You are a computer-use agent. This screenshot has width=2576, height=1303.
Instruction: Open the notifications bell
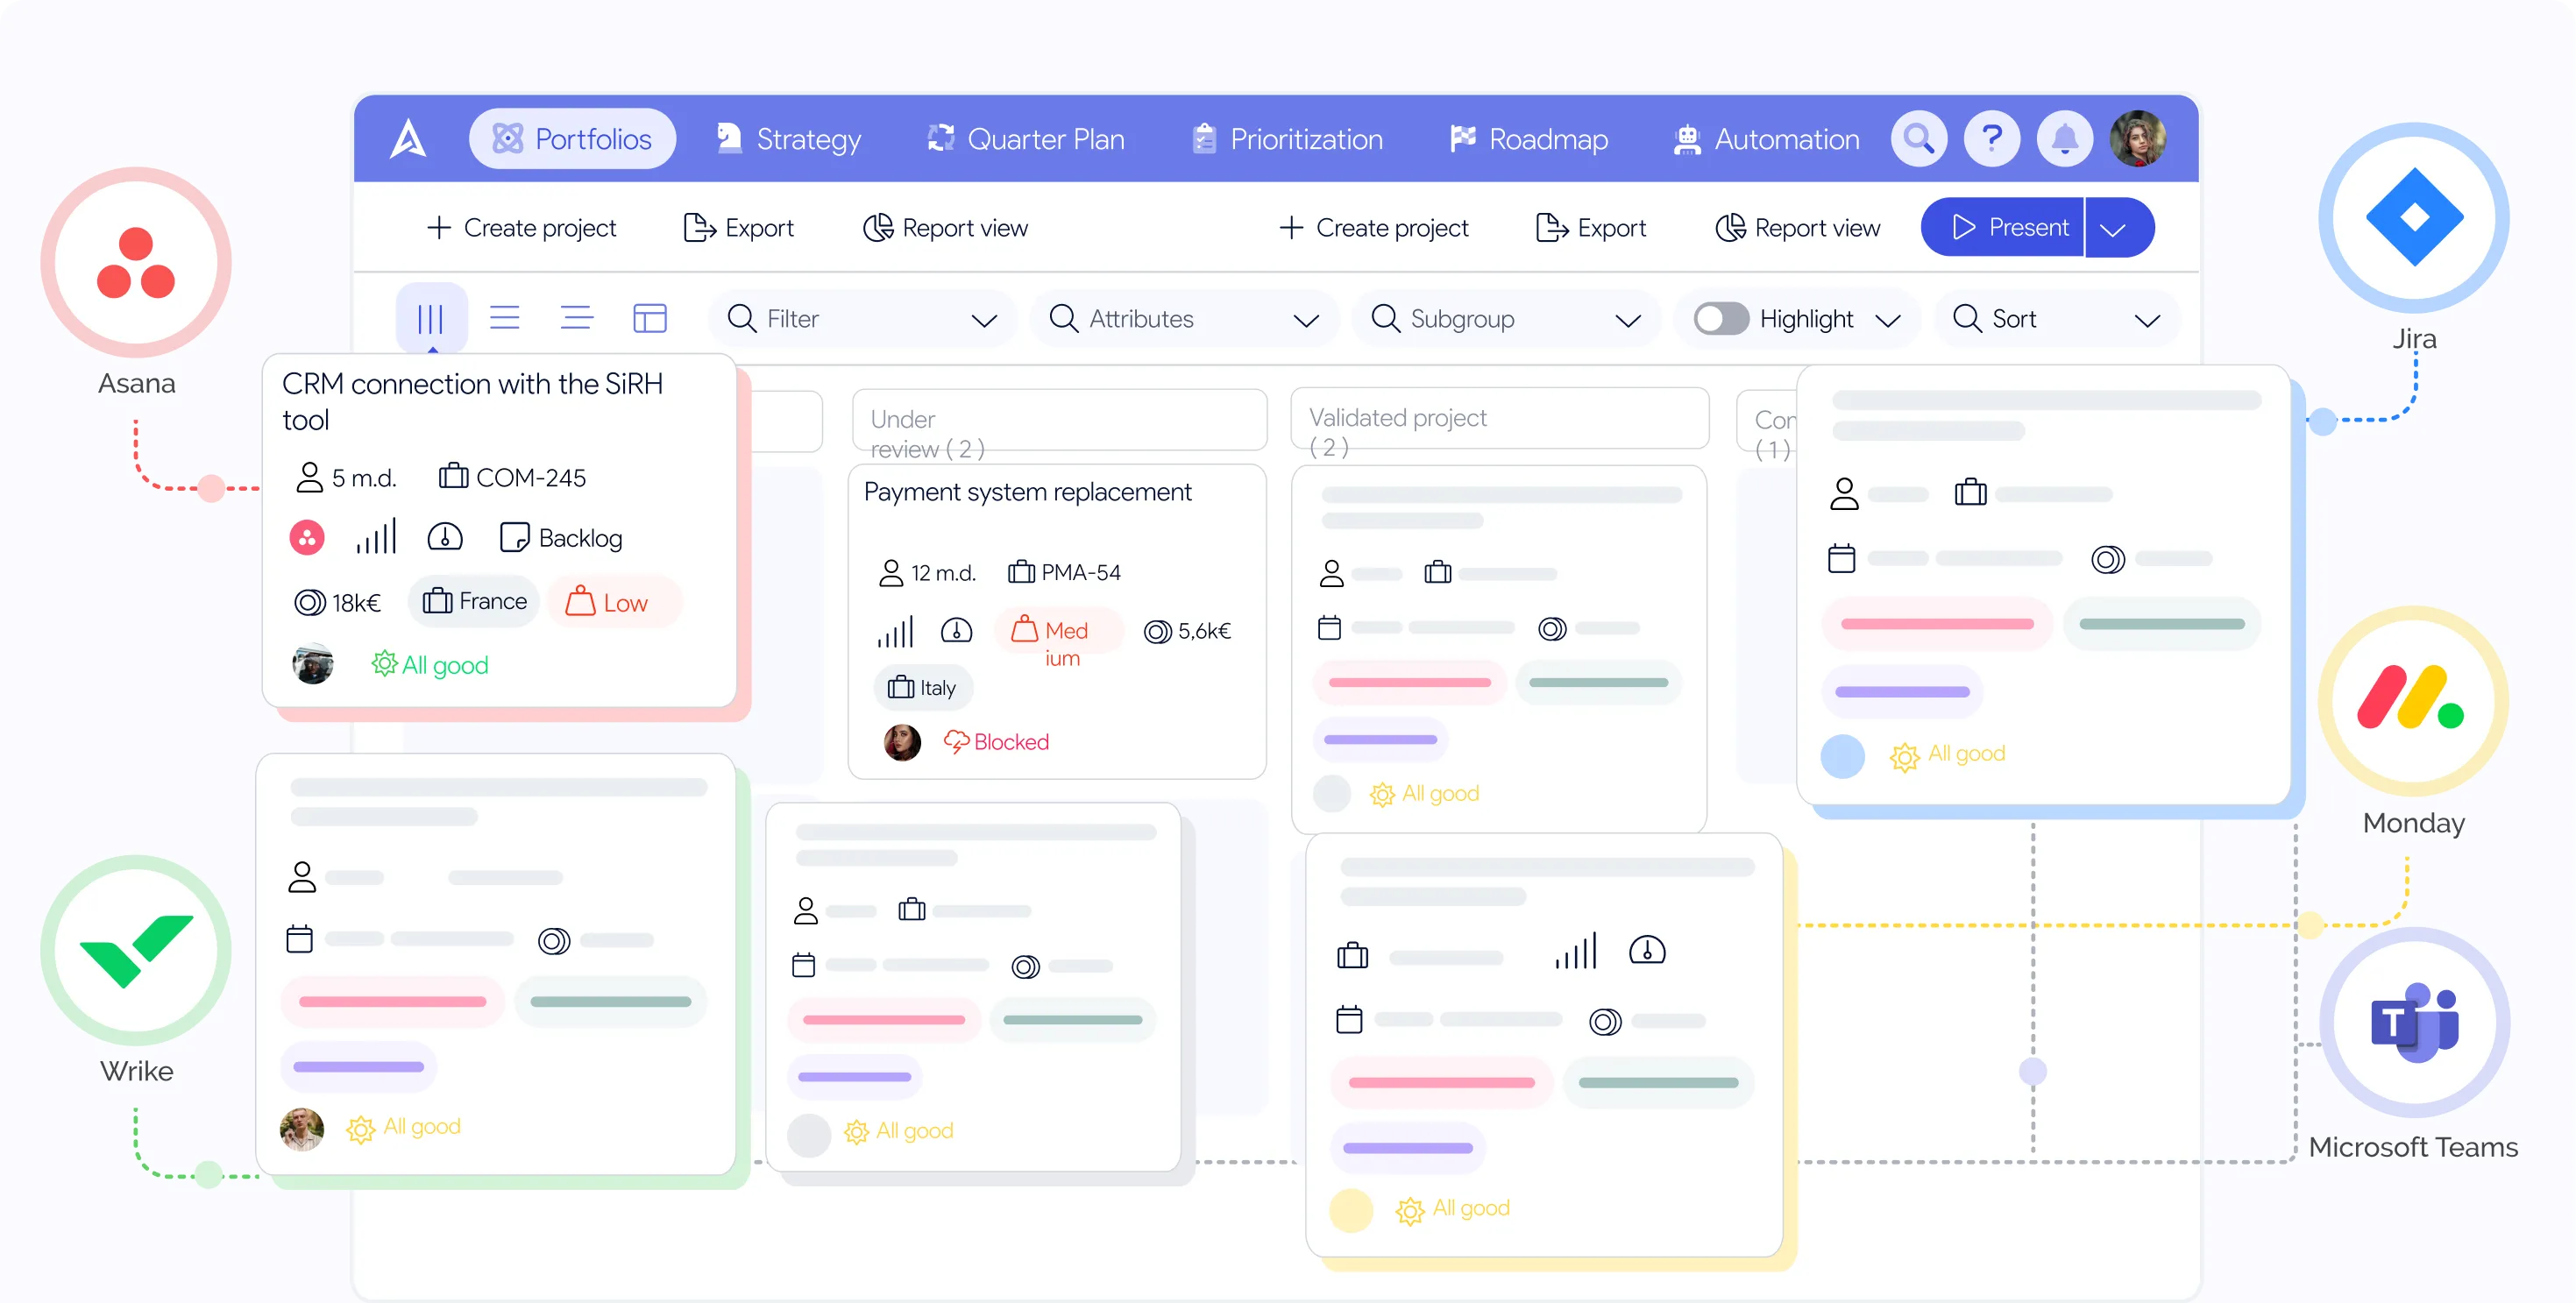[x=2064, y=138]
